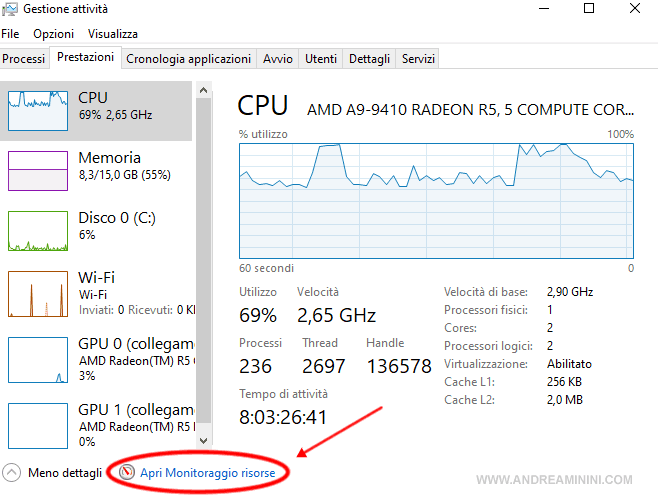Open Apri Monitoraggio risorse link
This screenshot has height=496, width=658.
pos(207,473)
